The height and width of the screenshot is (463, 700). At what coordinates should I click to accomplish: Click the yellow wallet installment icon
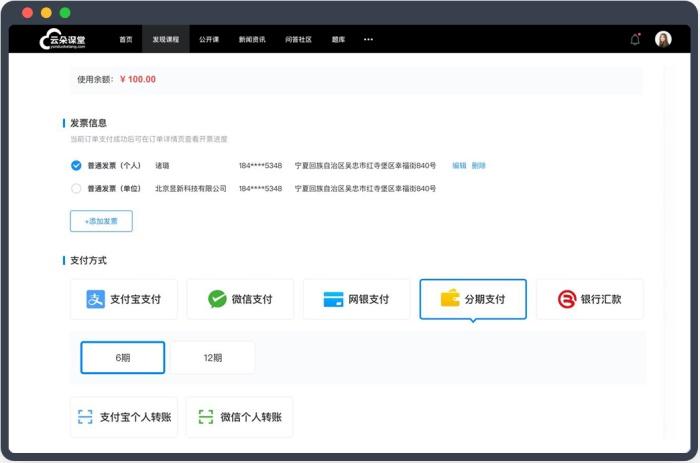[x=450, y=298]
